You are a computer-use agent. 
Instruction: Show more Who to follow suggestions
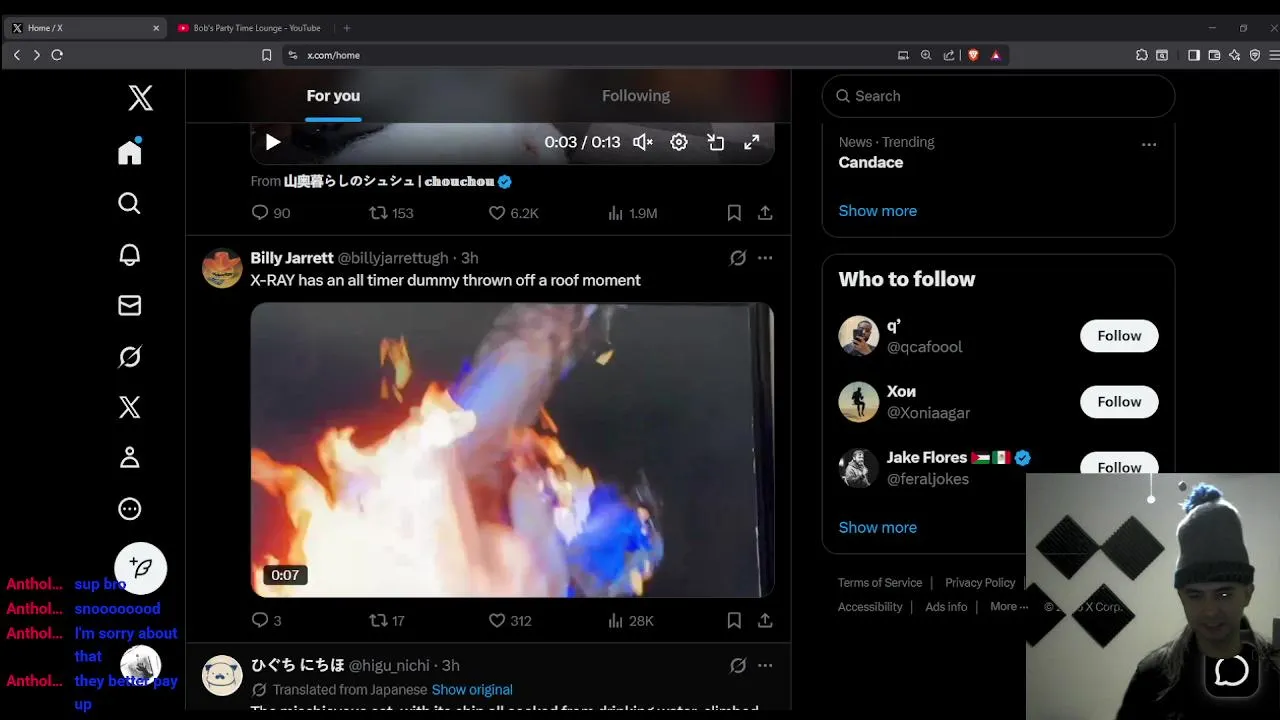click(x=878, y=528)
